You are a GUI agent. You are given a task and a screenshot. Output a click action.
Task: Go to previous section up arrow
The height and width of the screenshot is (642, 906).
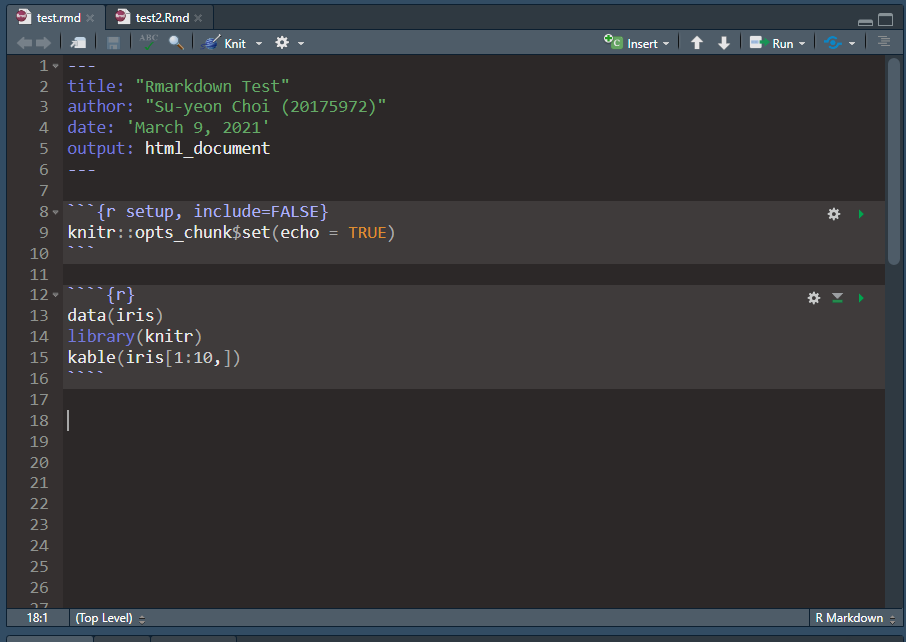[x=697, y=43]
